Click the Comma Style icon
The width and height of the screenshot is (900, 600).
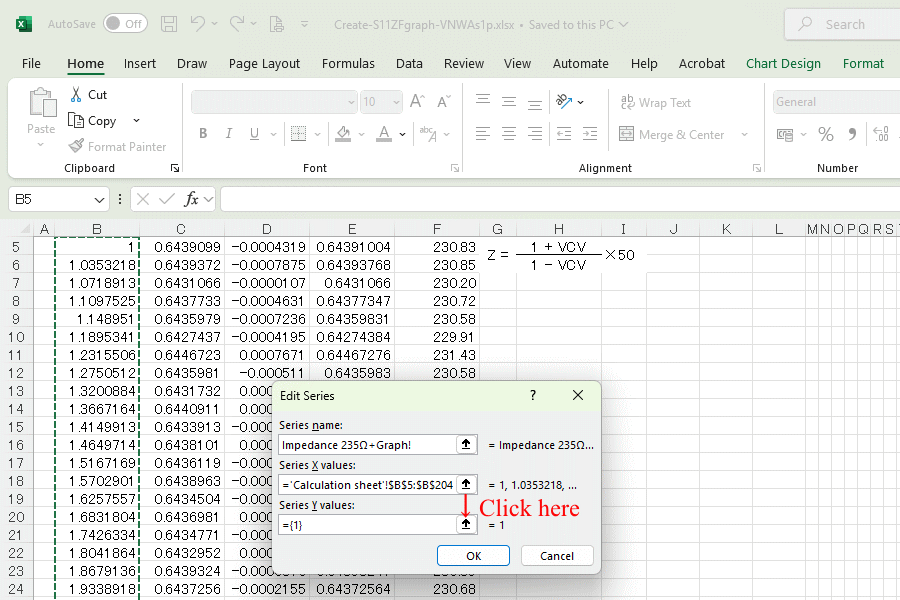pyautogui.click(x=852, y=134)
